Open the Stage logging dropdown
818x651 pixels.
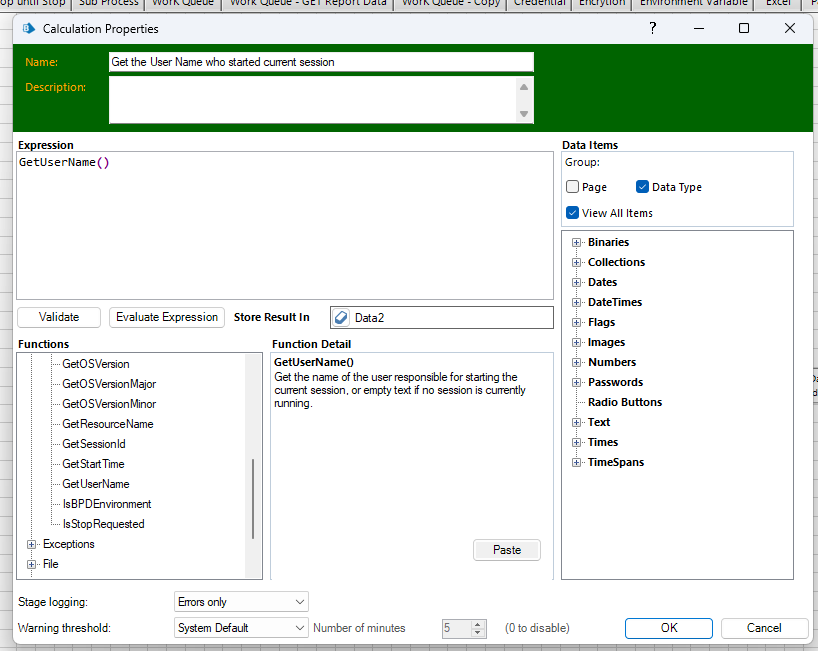[x=241, y=602]
